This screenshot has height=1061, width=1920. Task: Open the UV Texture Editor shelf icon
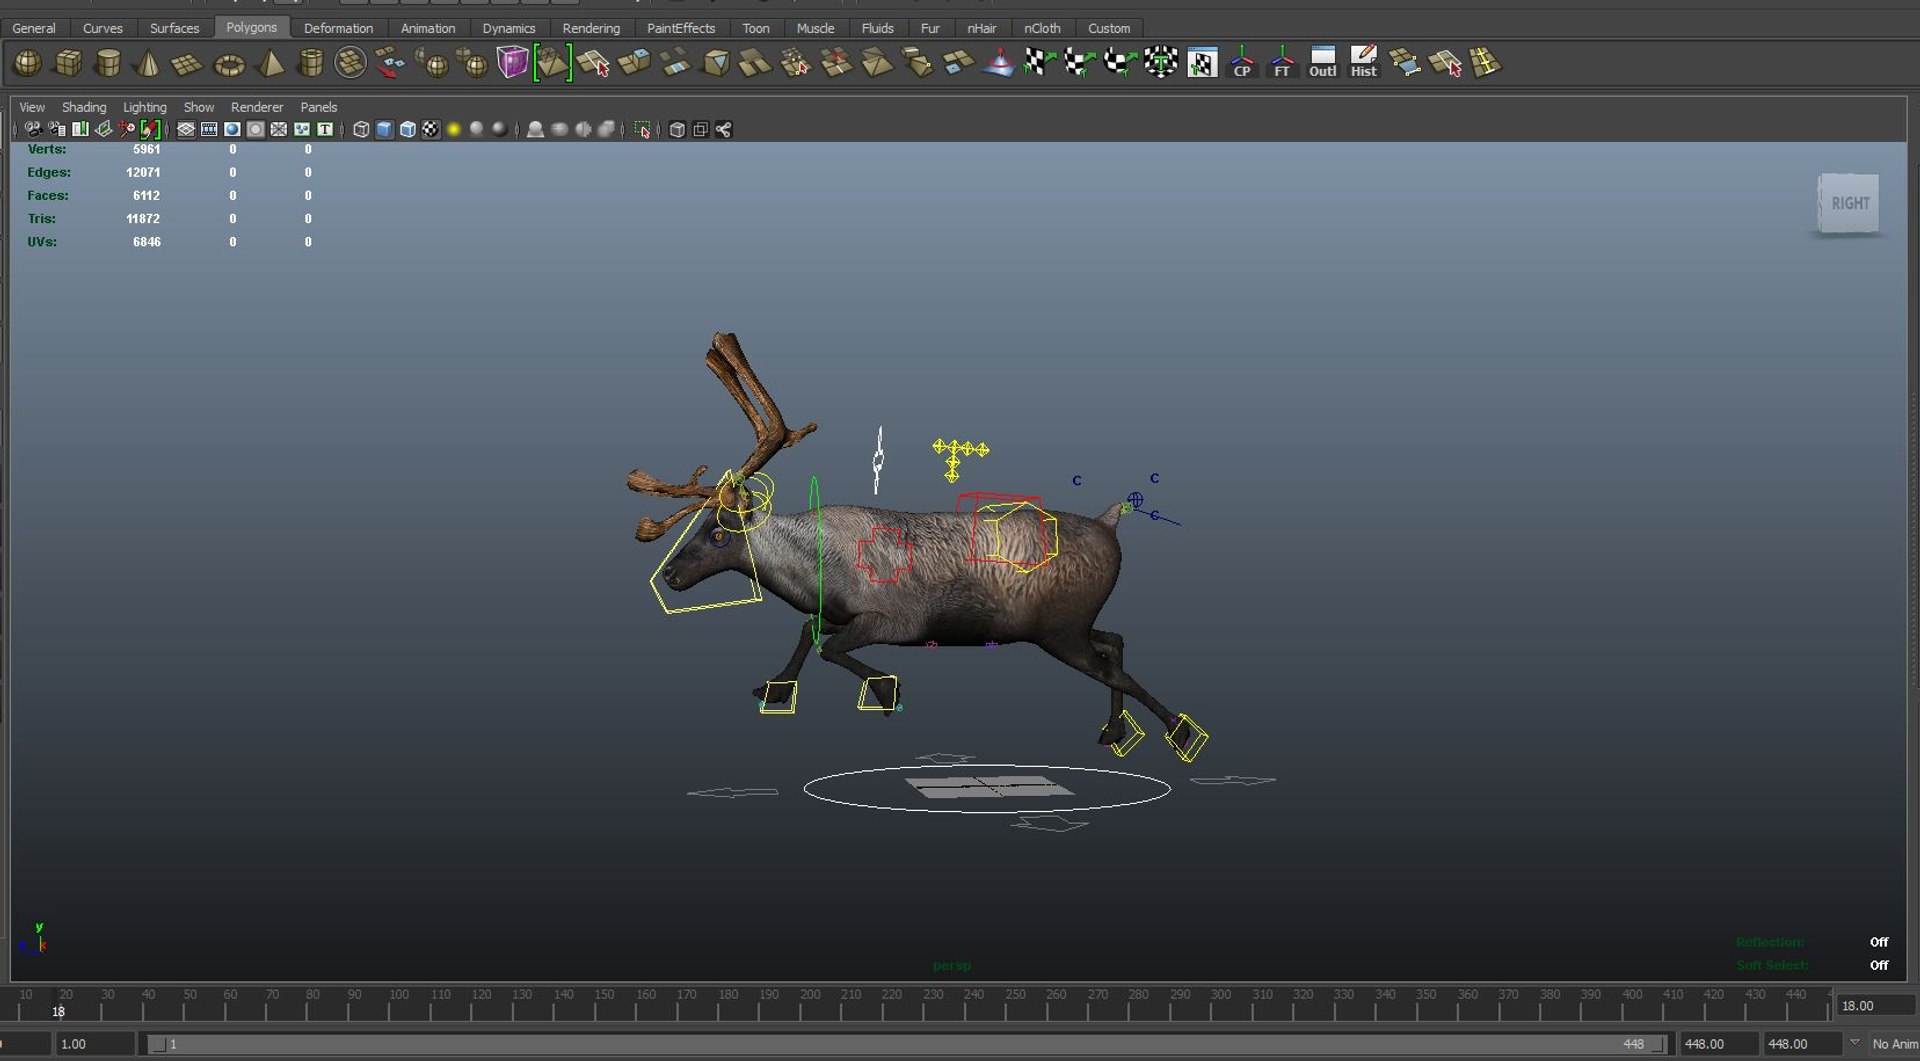click(1202, 63)
